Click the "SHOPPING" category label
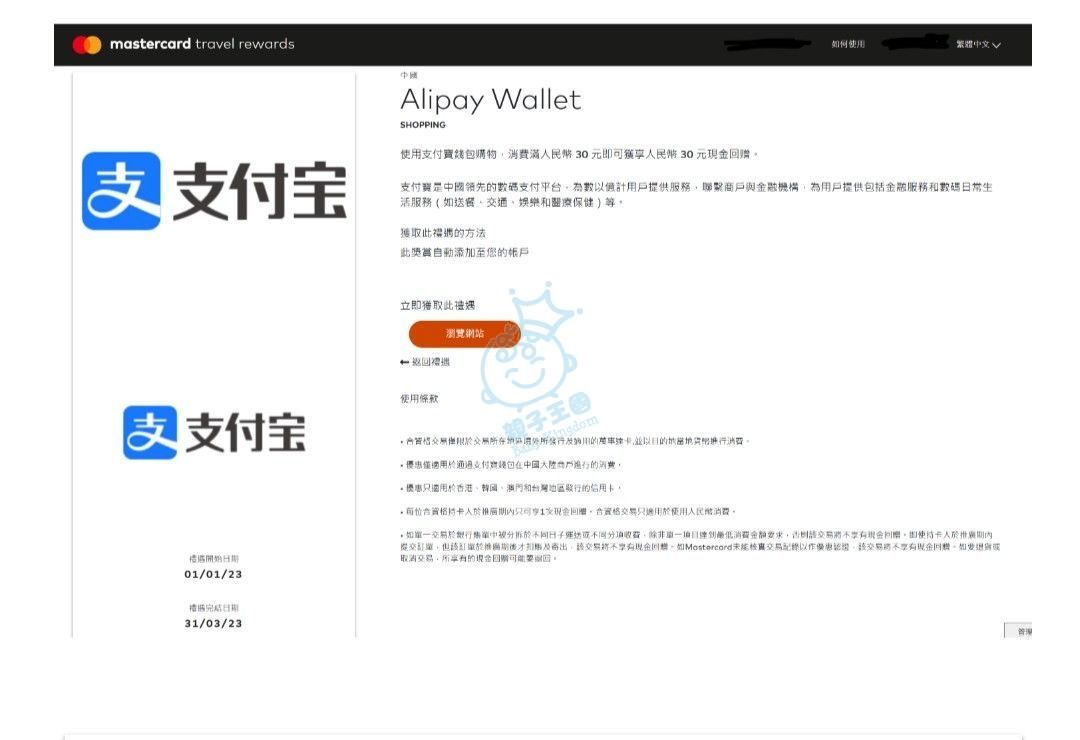 tap(423, 125)
